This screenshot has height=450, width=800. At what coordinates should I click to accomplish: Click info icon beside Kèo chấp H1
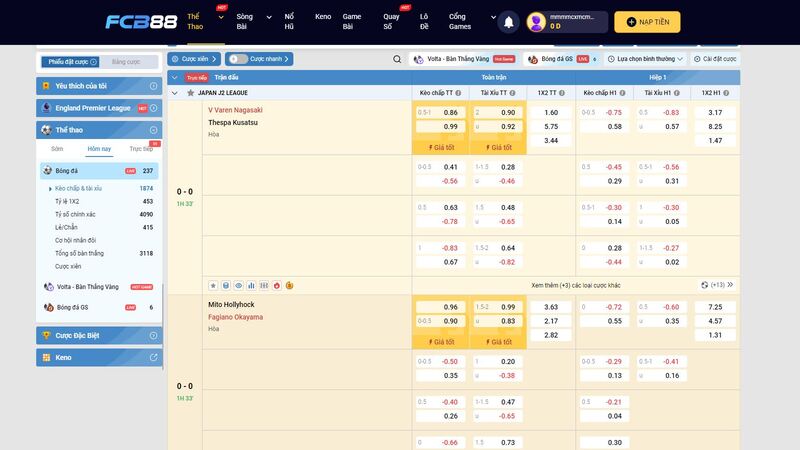coord(622,93)
